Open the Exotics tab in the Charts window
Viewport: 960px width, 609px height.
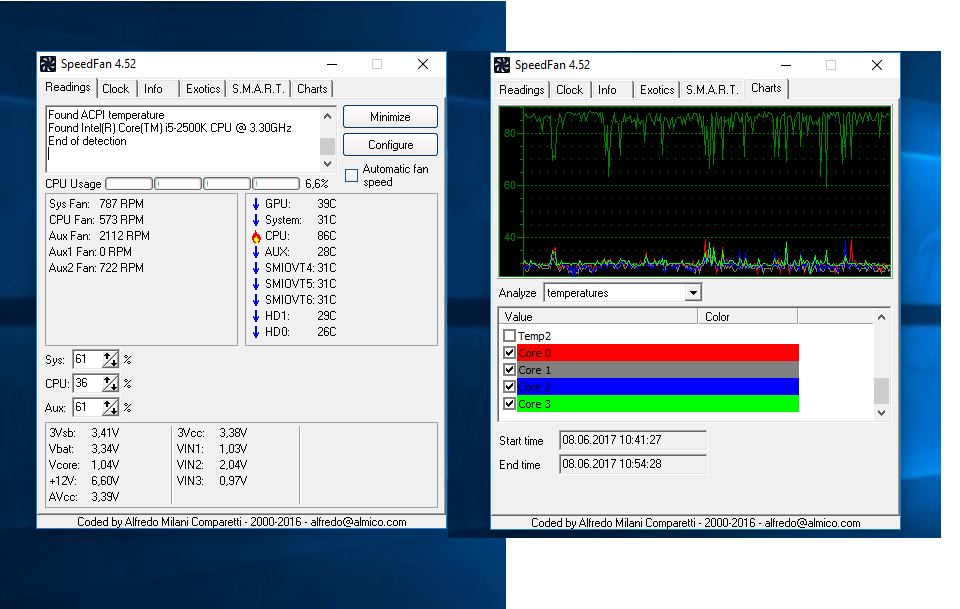pyautogui.click(x=657, y=90)
